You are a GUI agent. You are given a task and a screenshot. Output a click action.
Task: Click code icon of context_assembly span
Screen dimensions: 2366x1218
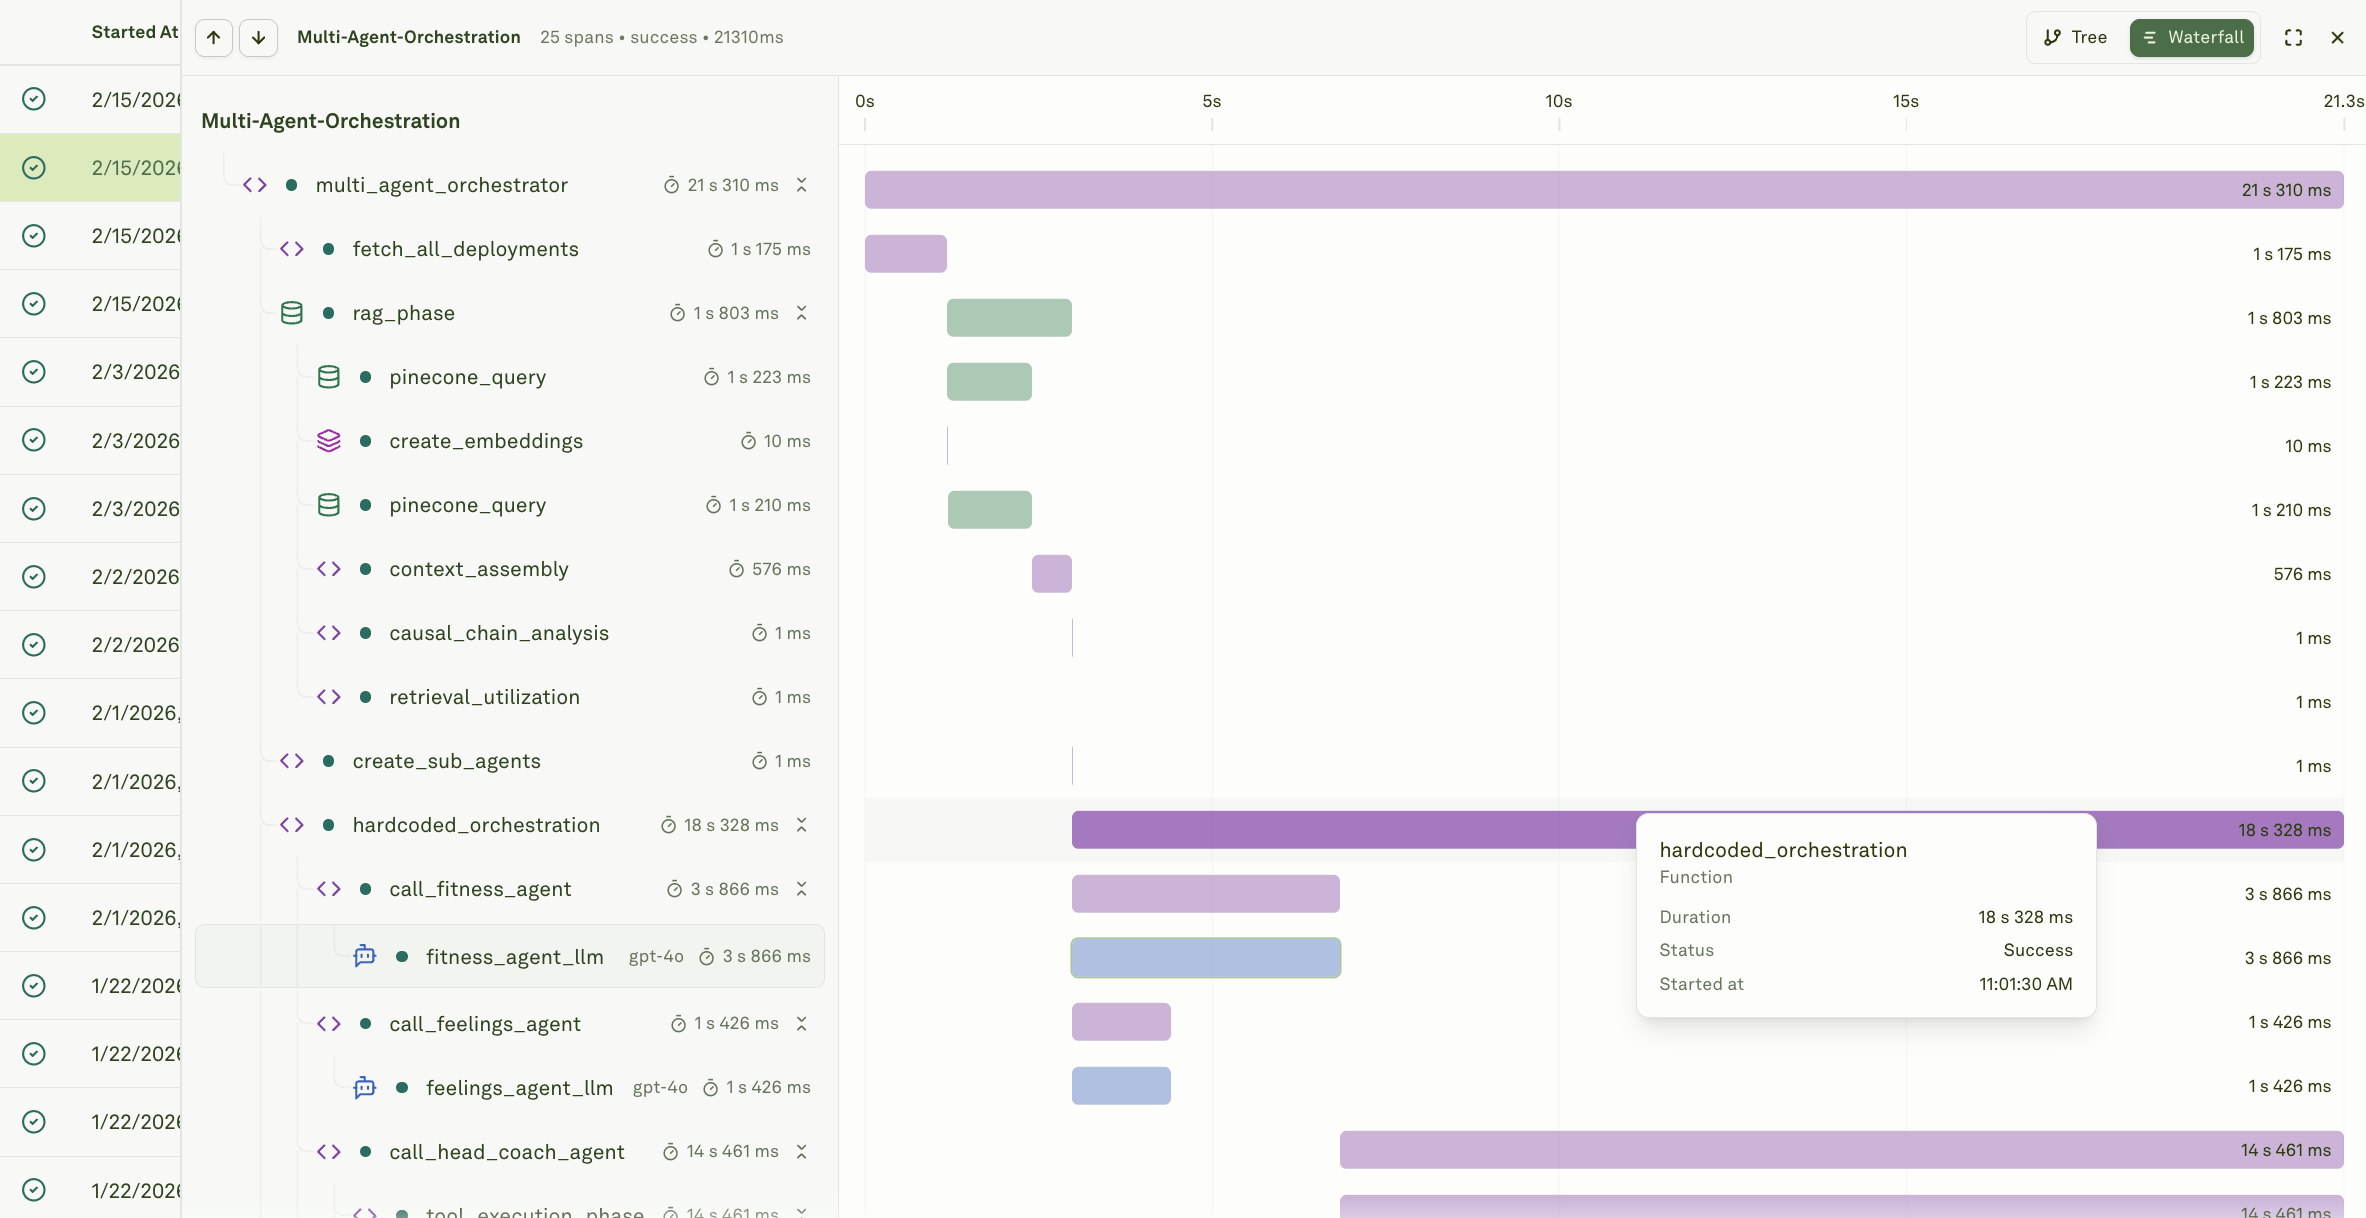point(329,569)
